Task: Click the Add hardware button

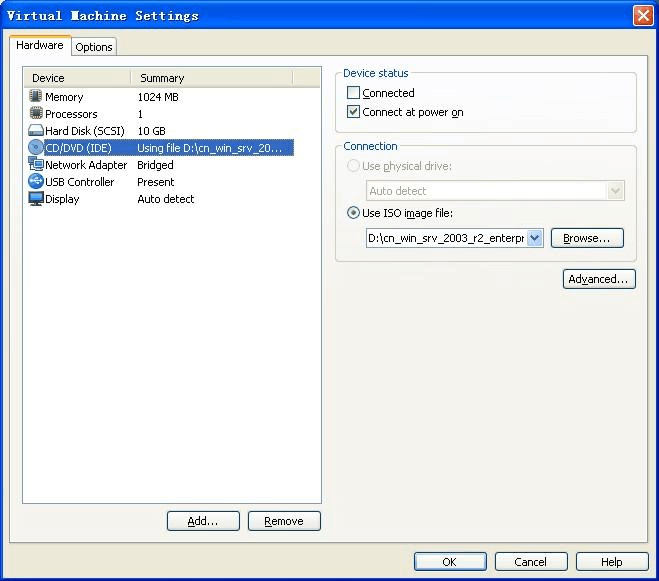Action: [204, 521]
